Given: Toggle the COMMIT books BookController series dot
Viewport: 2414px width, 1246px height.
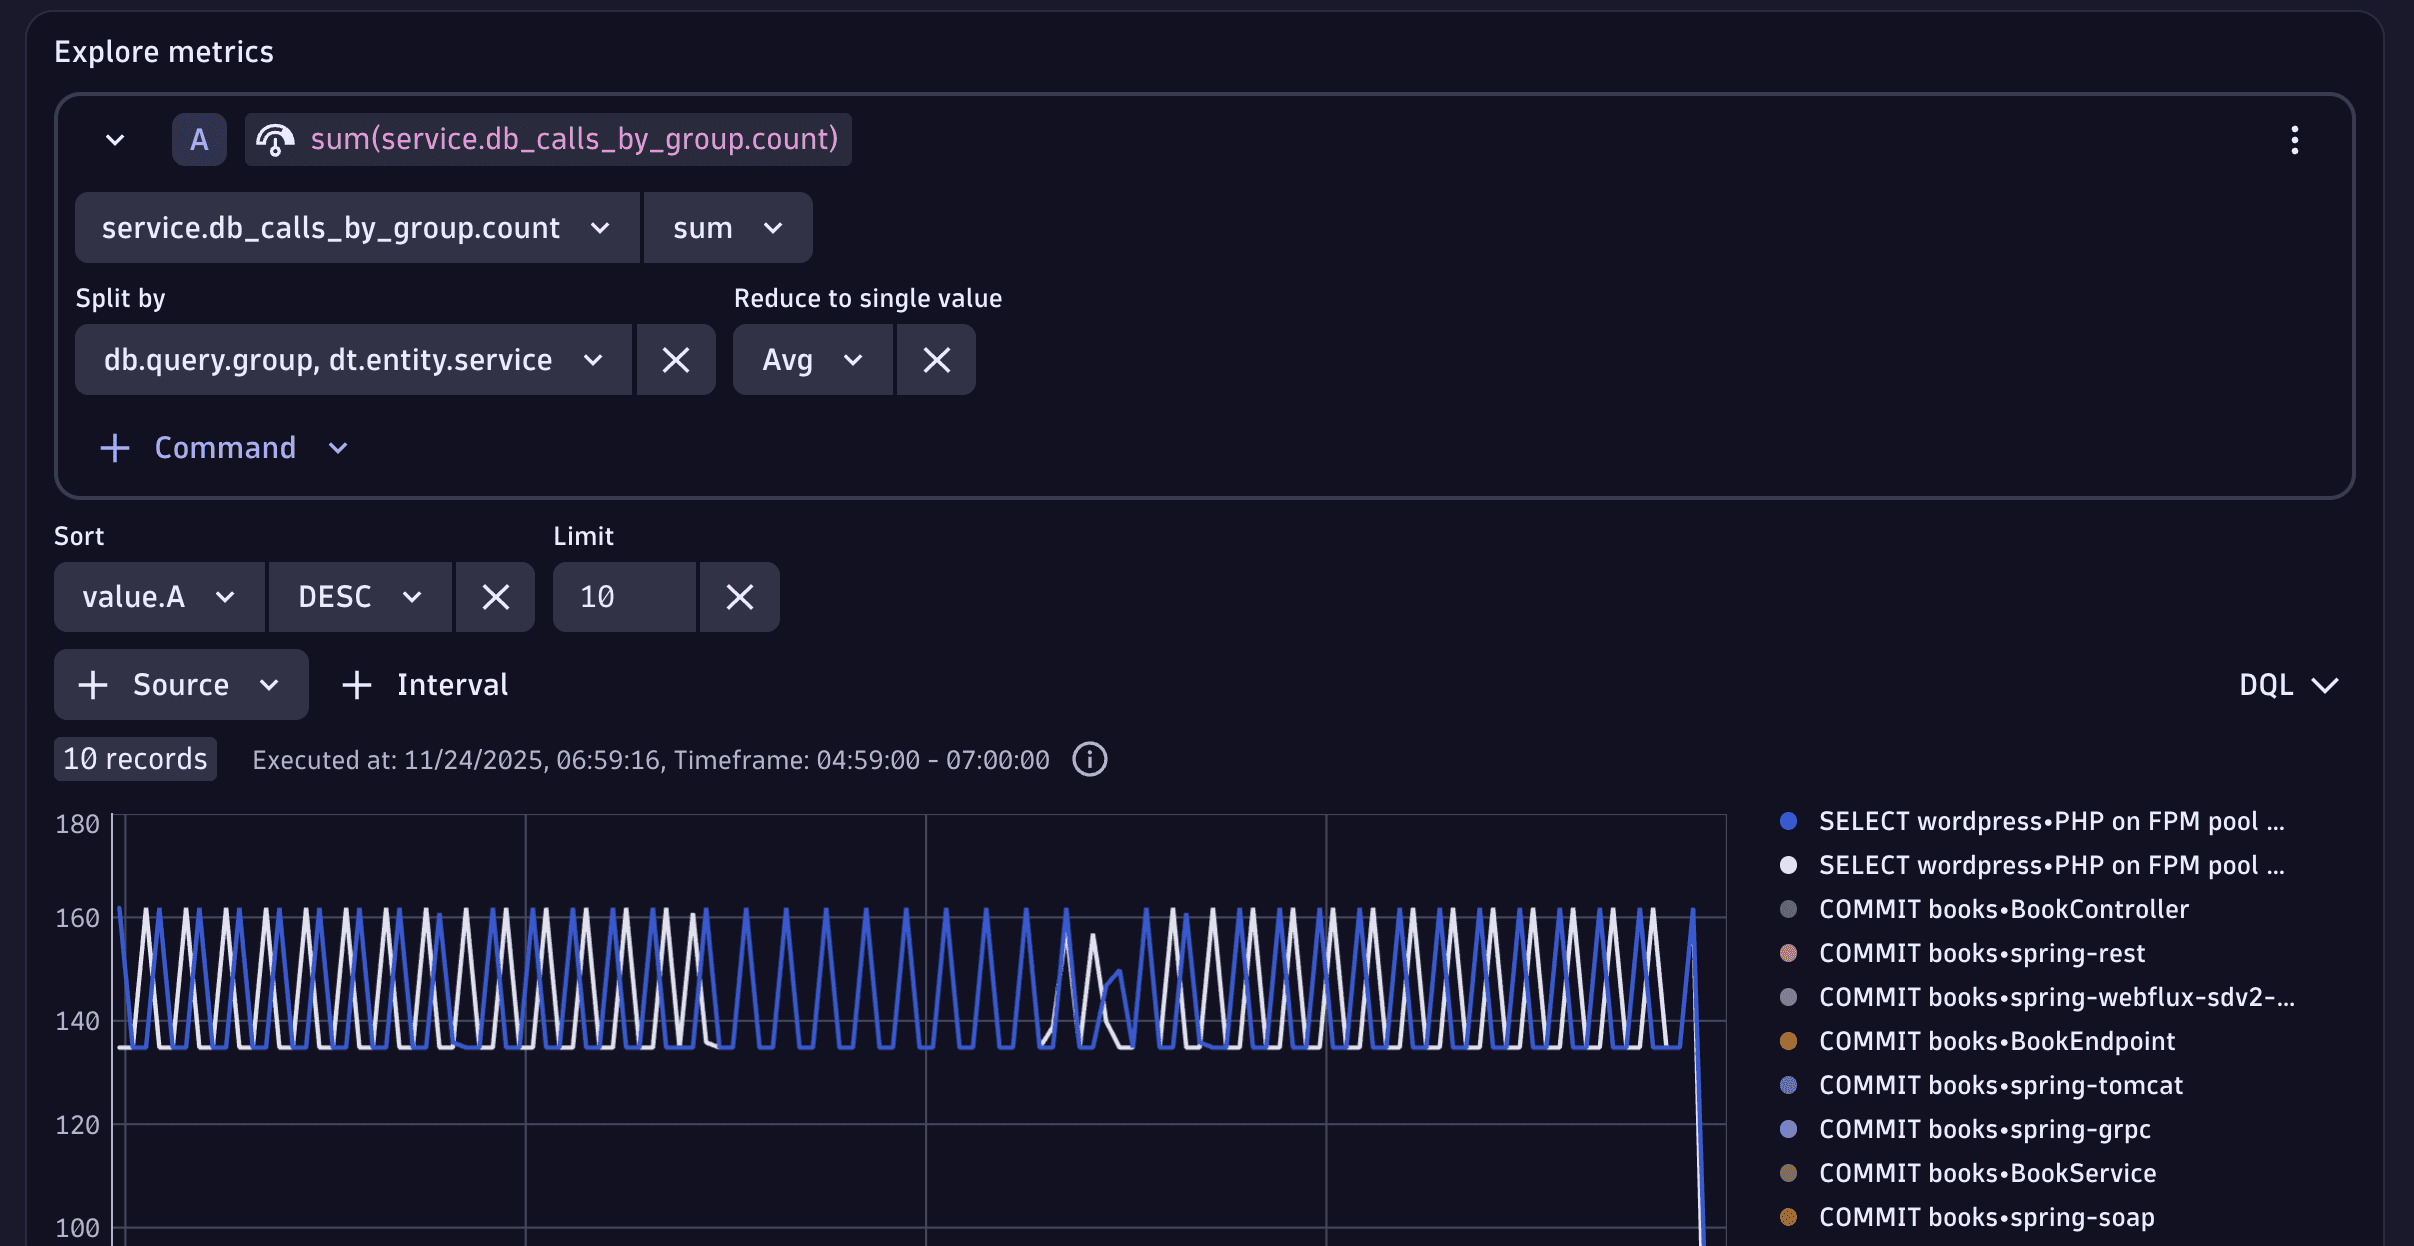Looking at the screenshot, I should coord(1788,909).
